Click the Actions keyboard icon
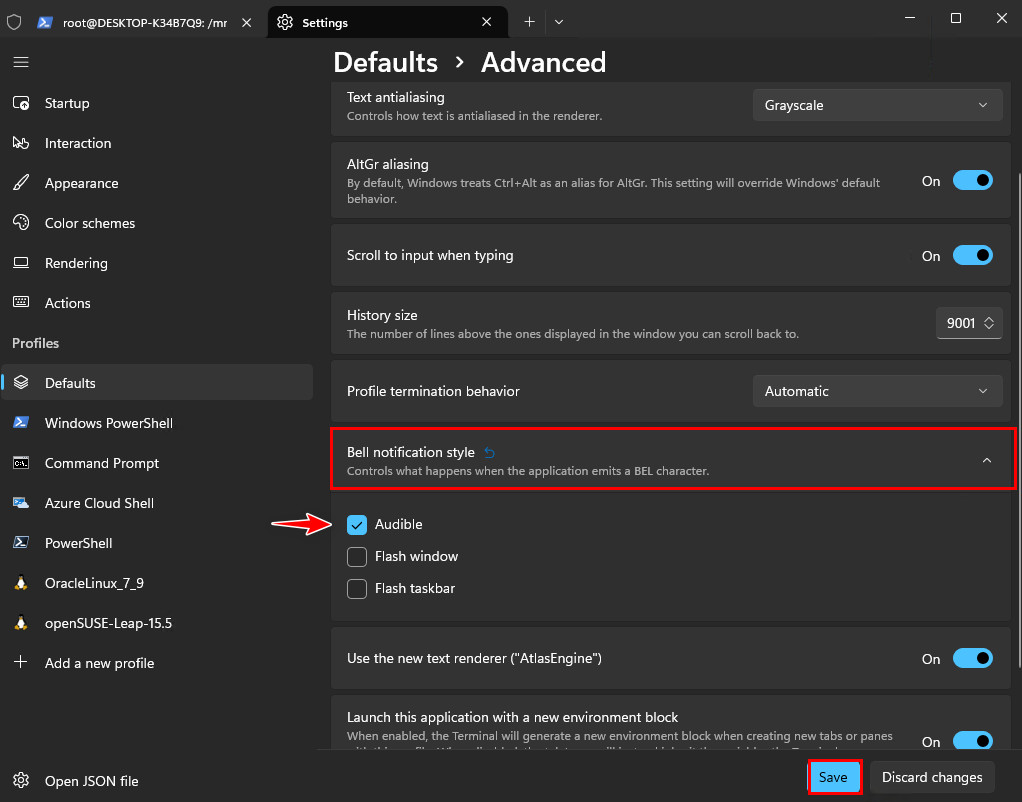This screenshot has height=802, width=1022. coord(21,302)
